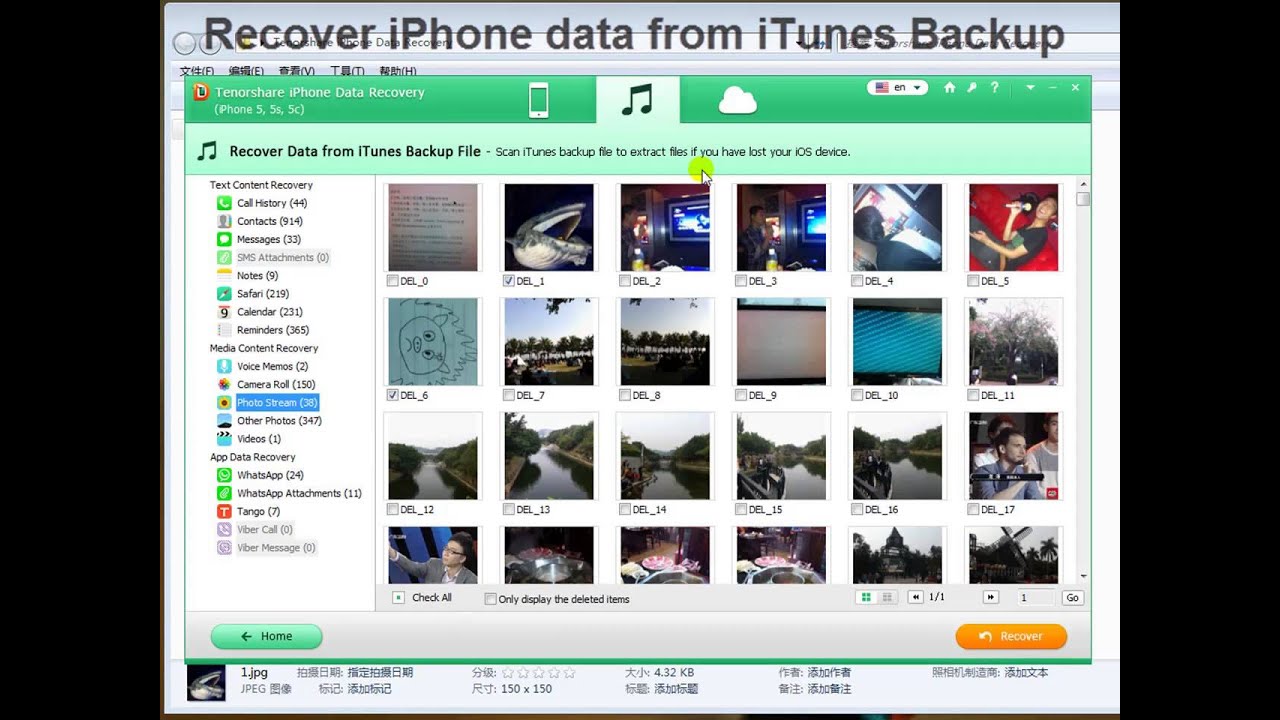Screen dimensions: 1280x720
Task: Click the Safari compass icon
Action: click(224, 294)
